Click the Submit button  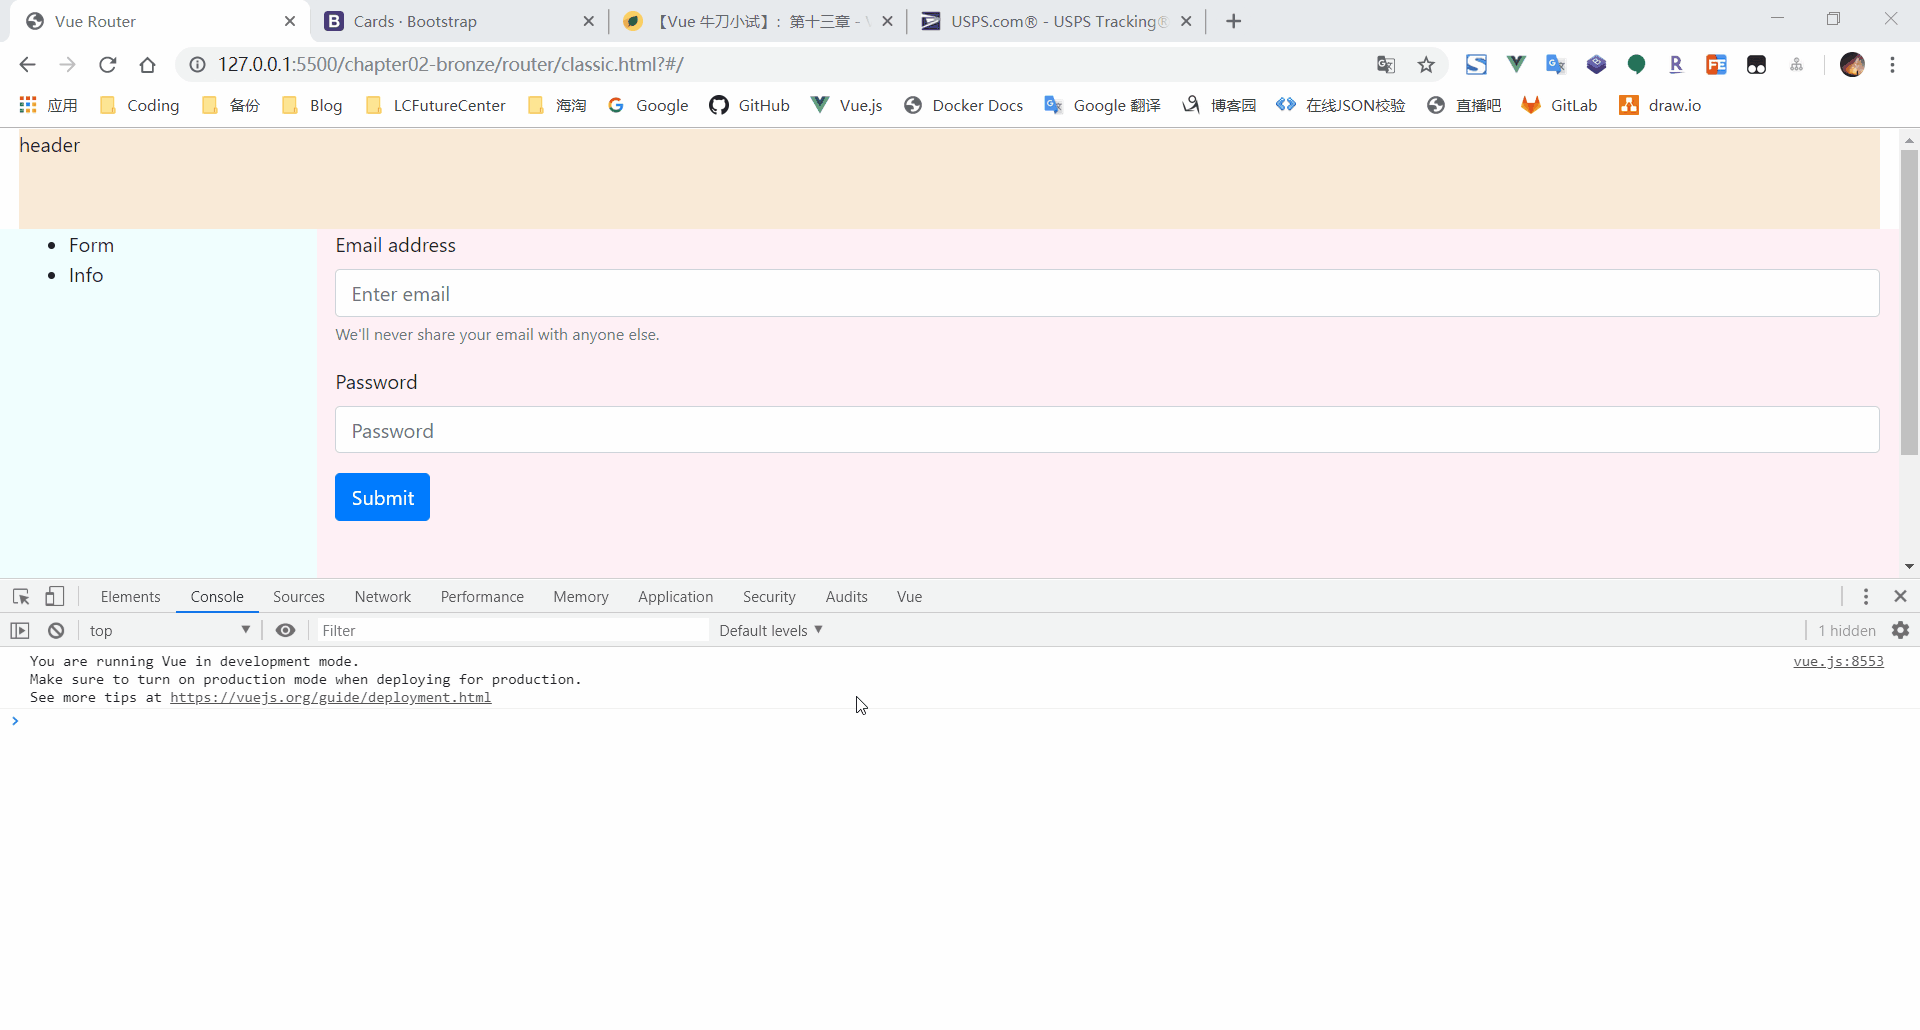[x=382, y=497]
